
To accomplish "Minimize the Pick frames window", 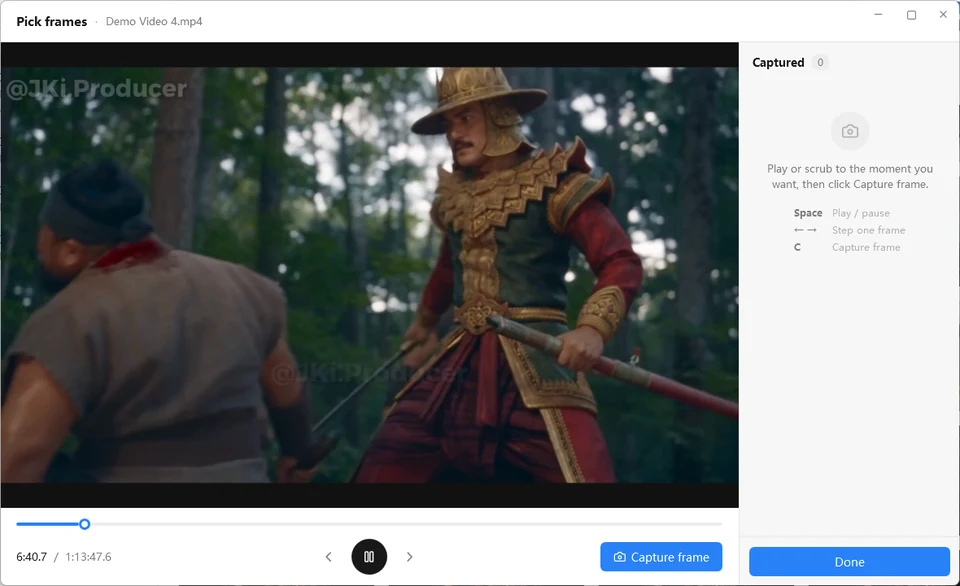I will (878, 15).
